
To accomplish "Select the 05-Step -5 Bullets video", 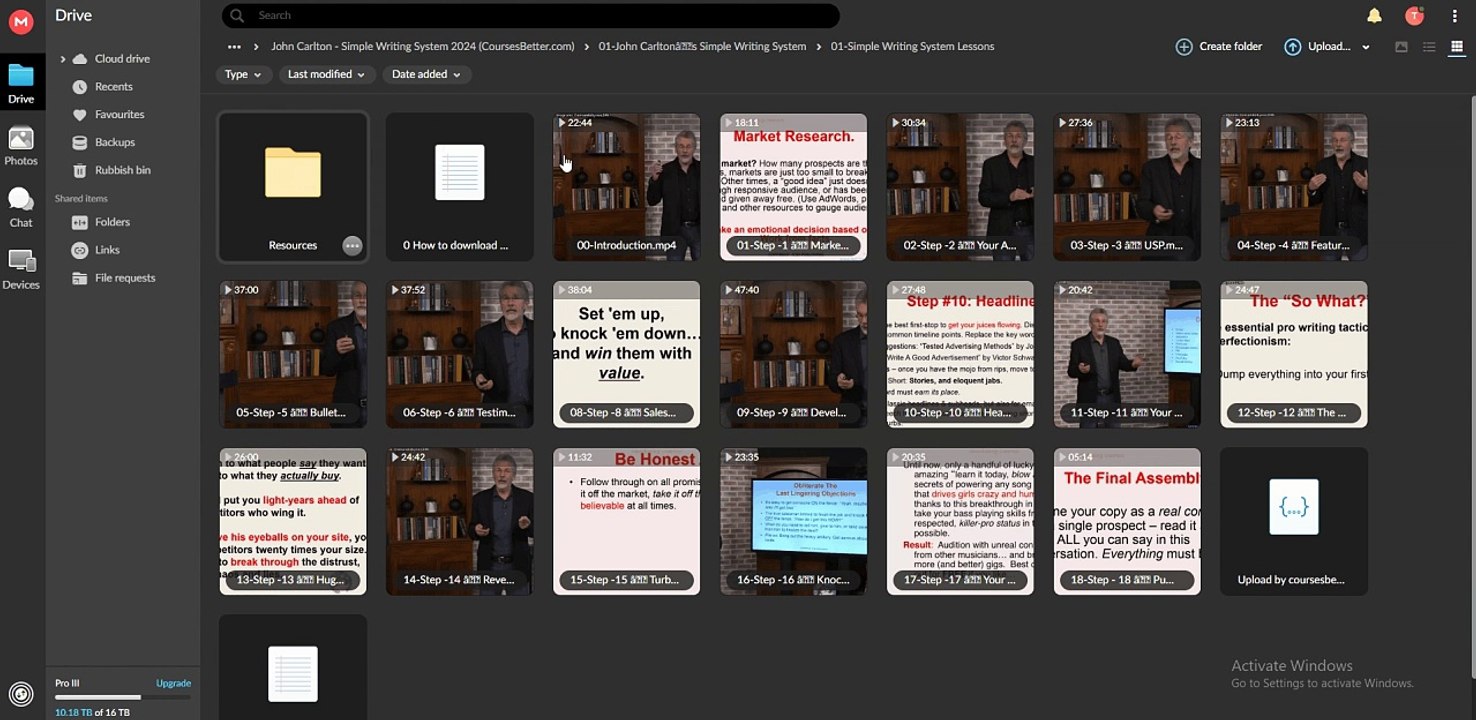I will (293, 354).
